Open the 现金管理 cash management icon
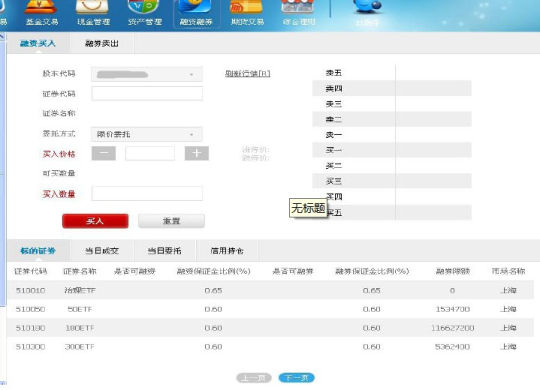 [x=93, y=13]
